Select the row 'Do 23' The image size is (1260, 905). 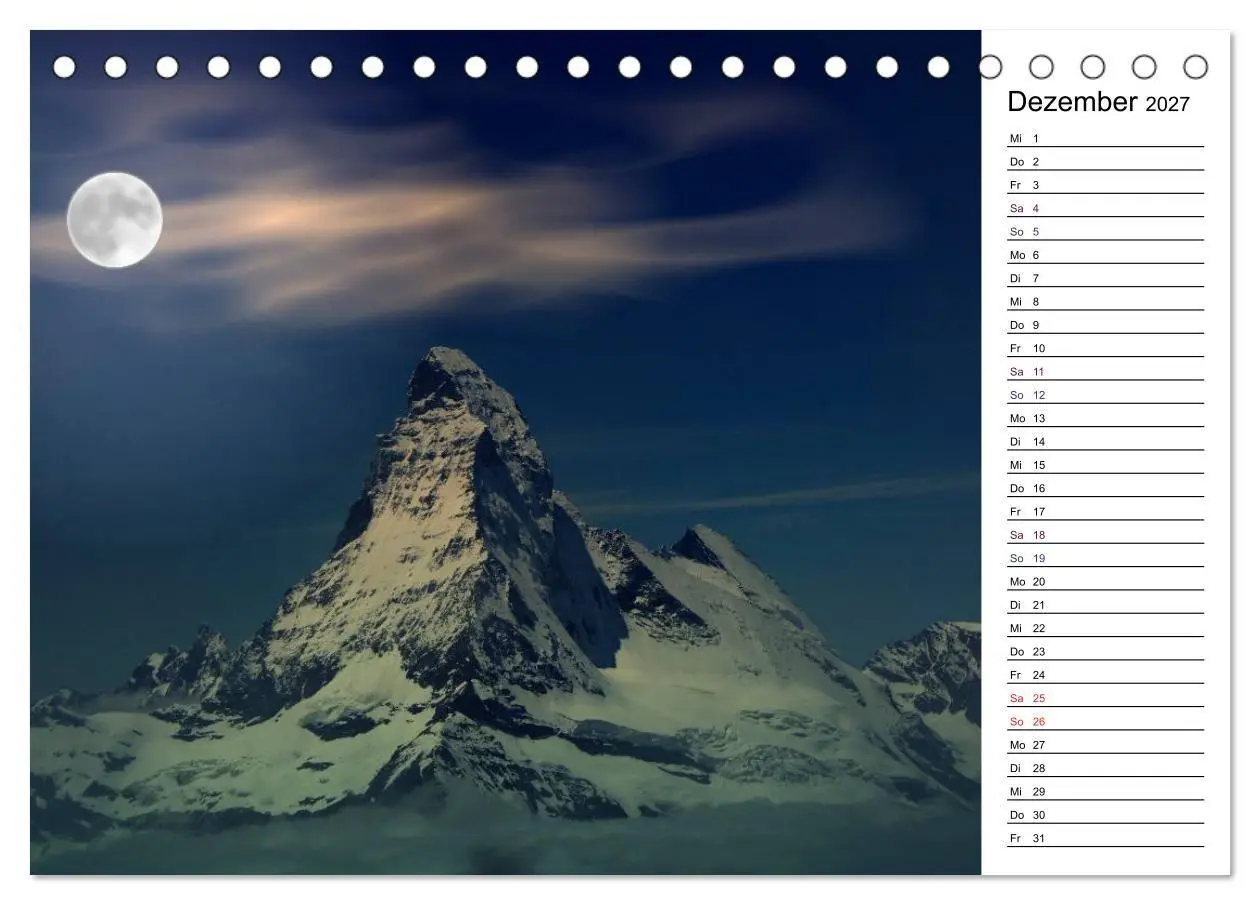point(1105,651)
